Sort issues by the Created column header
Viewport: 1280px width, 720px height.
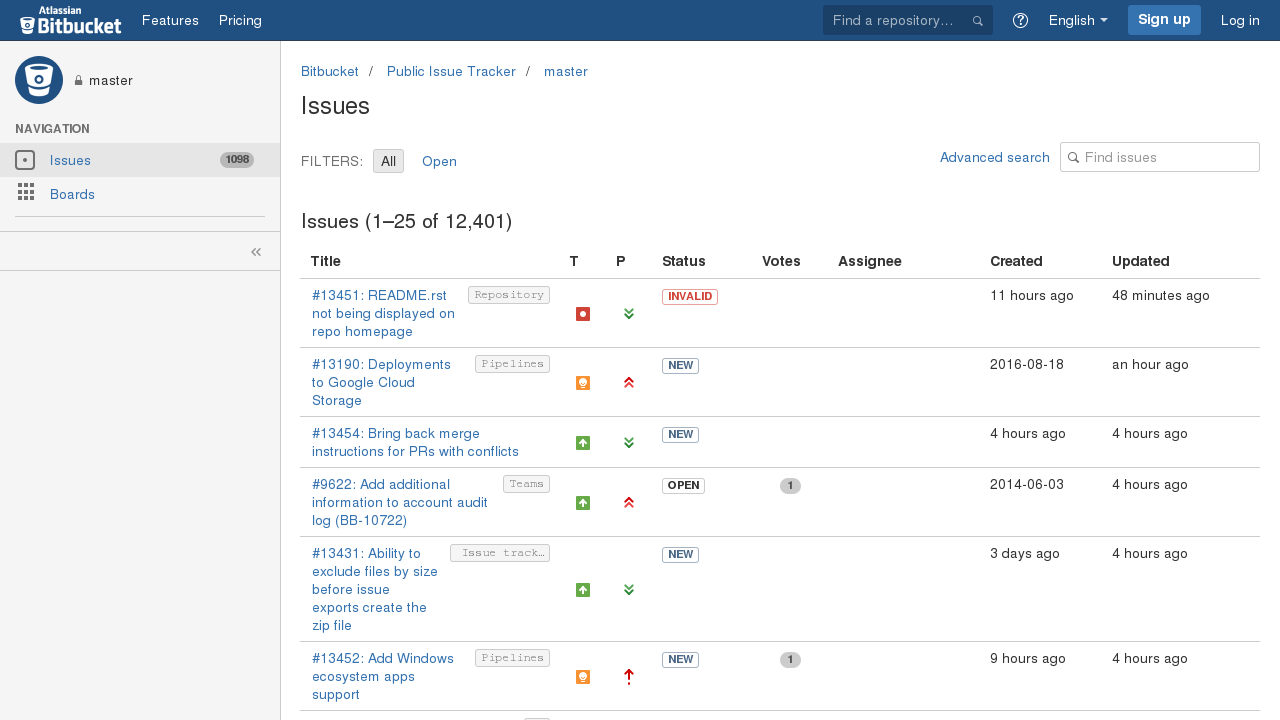1016,261
